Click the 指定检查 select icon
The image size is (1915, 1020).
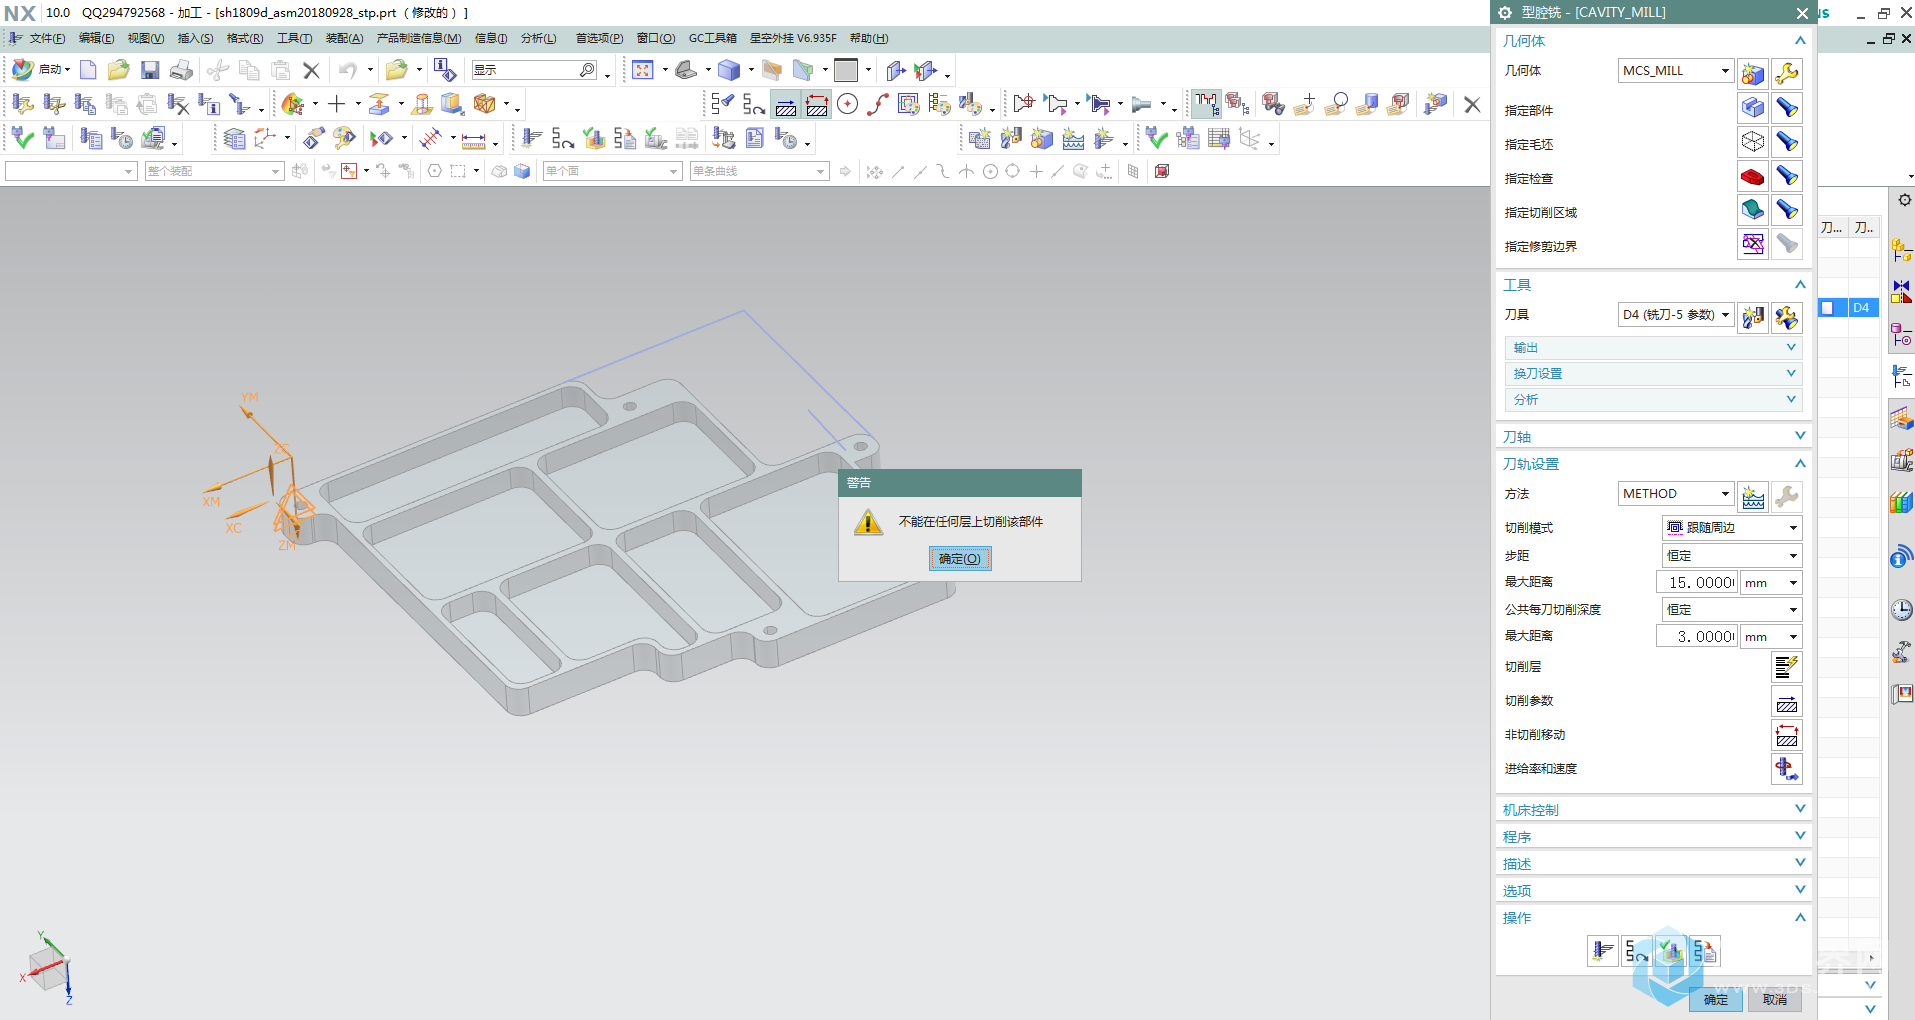1752,176
